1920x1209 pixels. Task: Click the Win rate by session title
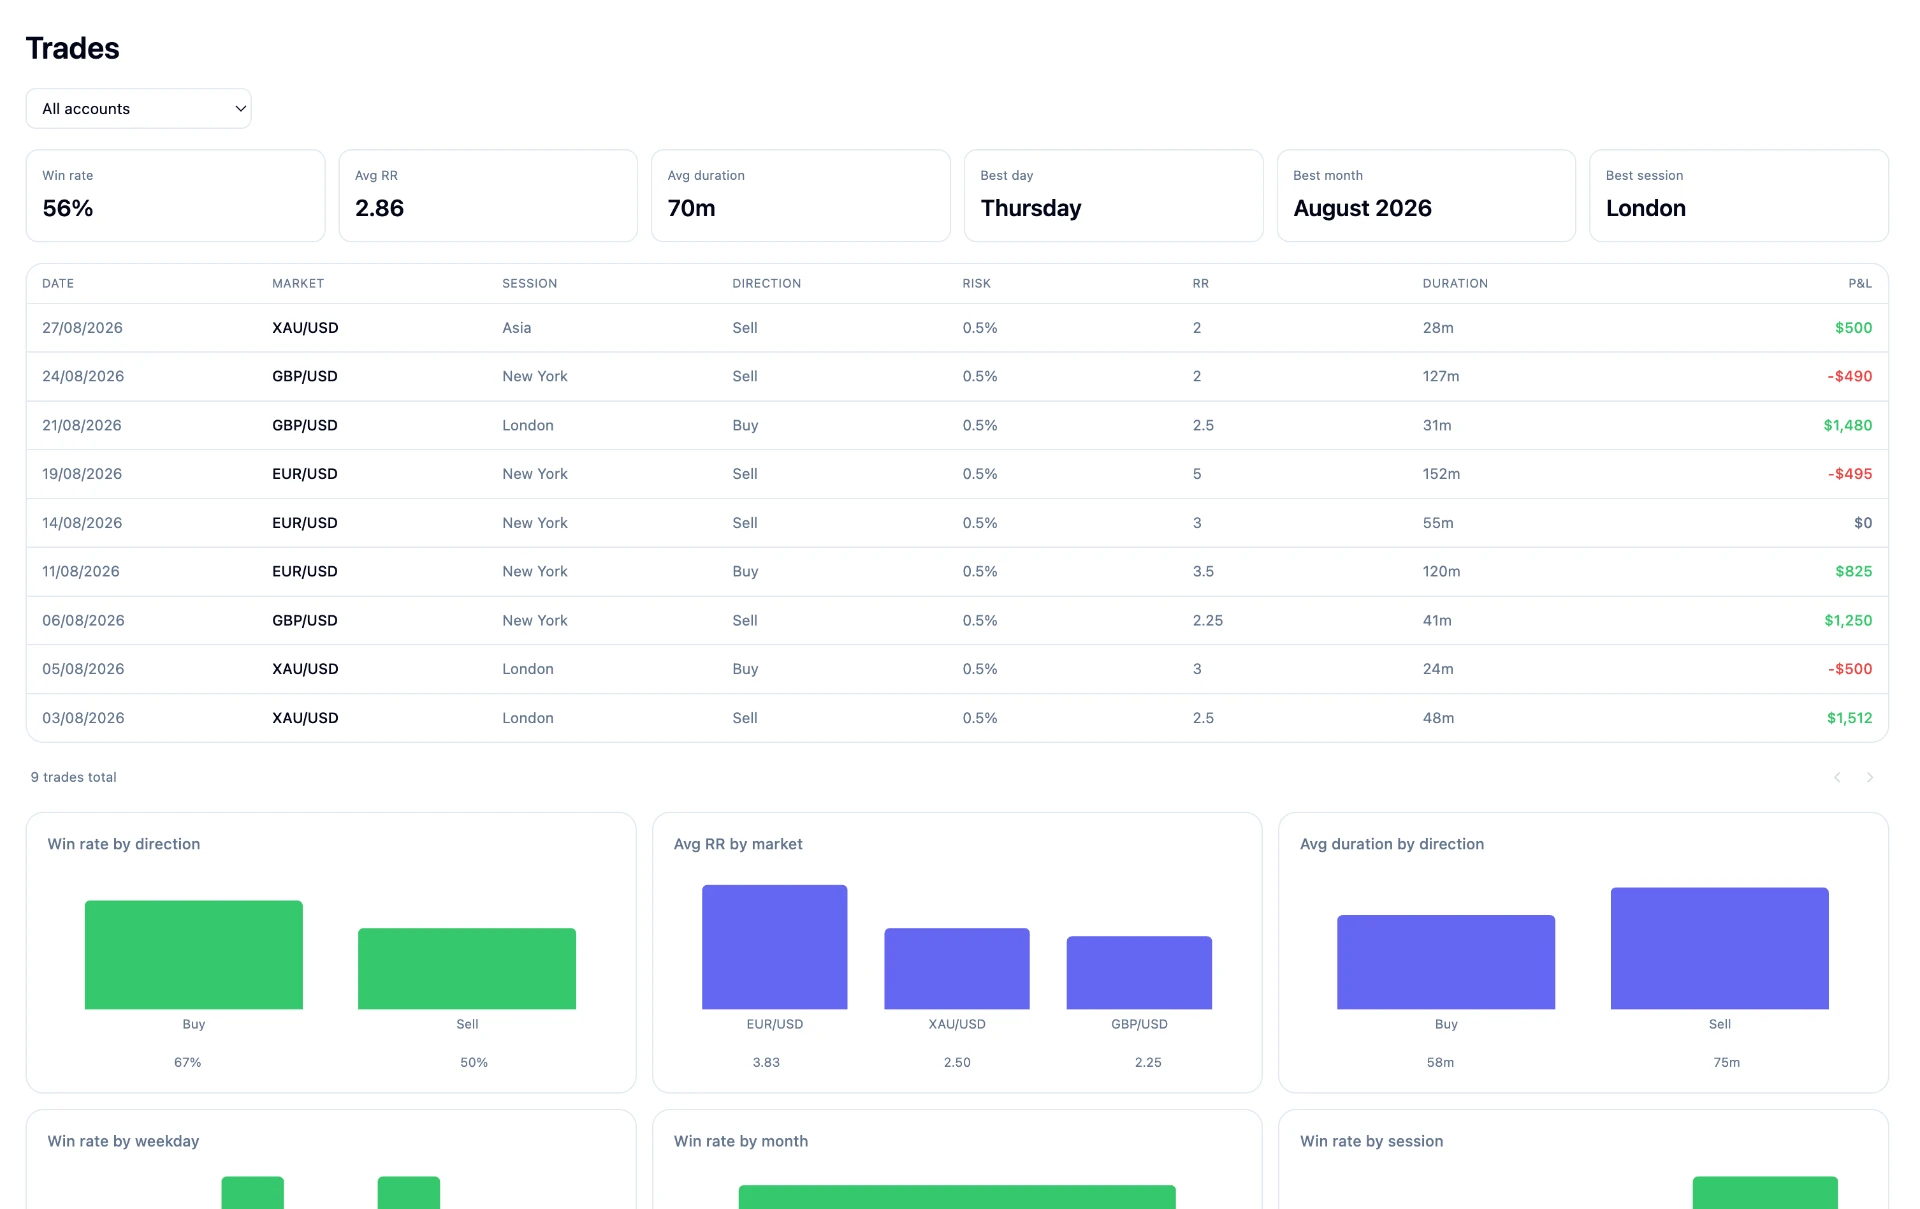(x=1371, y=1141)
